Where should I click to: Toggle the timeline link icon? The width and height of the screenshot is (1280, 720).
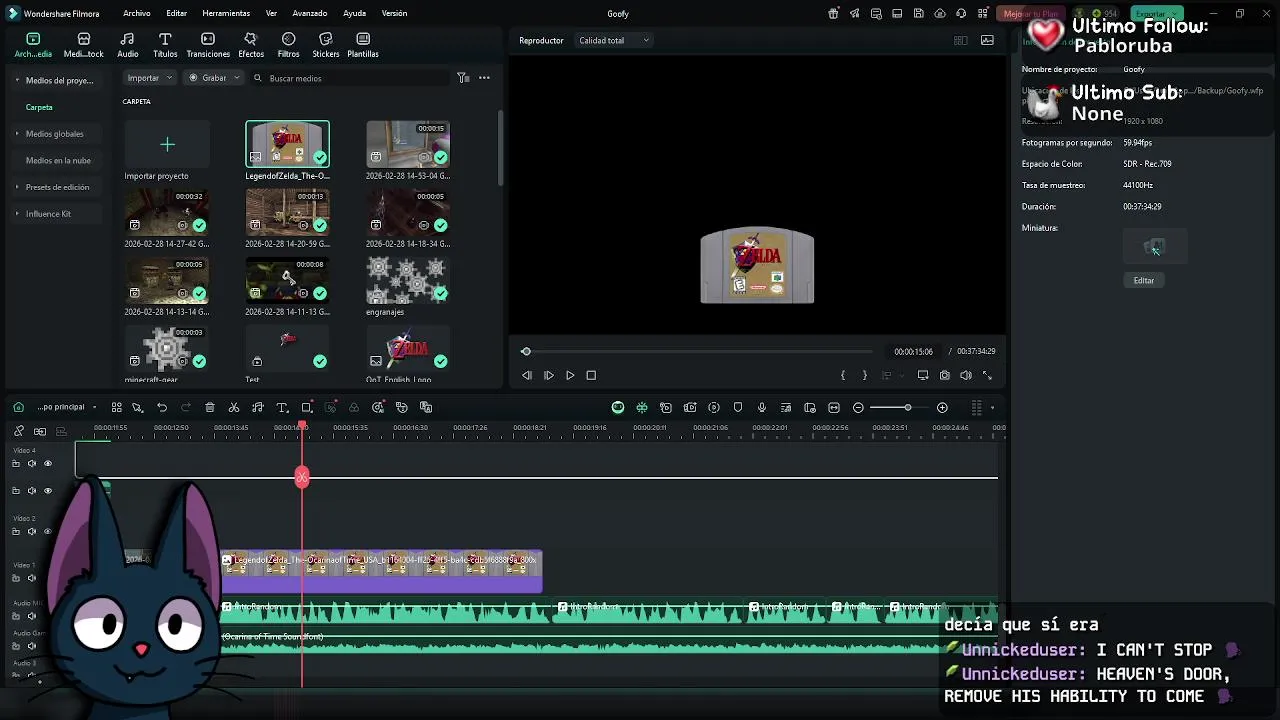pos(19,431)
